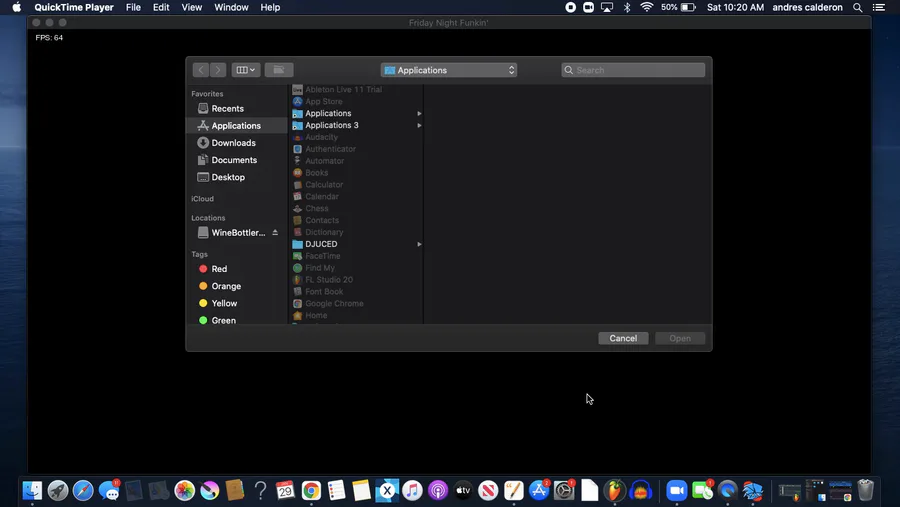Open the Wi-Fi status menu
The height and width of the screenshot is (507, 900).
pos(647,7)
